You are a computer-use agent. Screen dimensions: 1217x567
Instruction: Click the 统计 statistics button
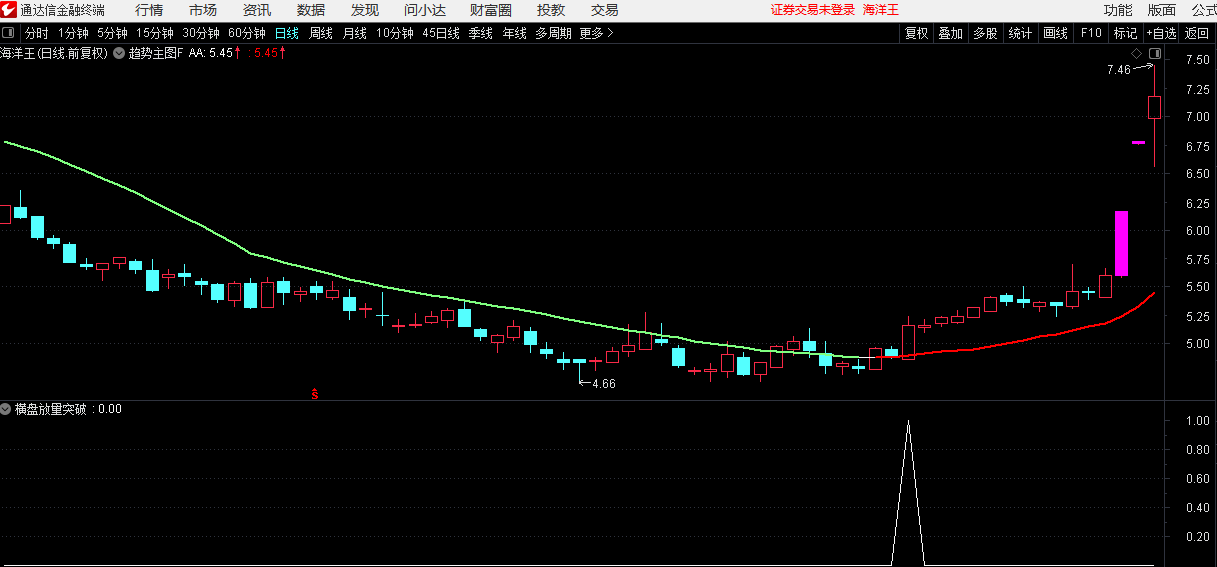1020,33
